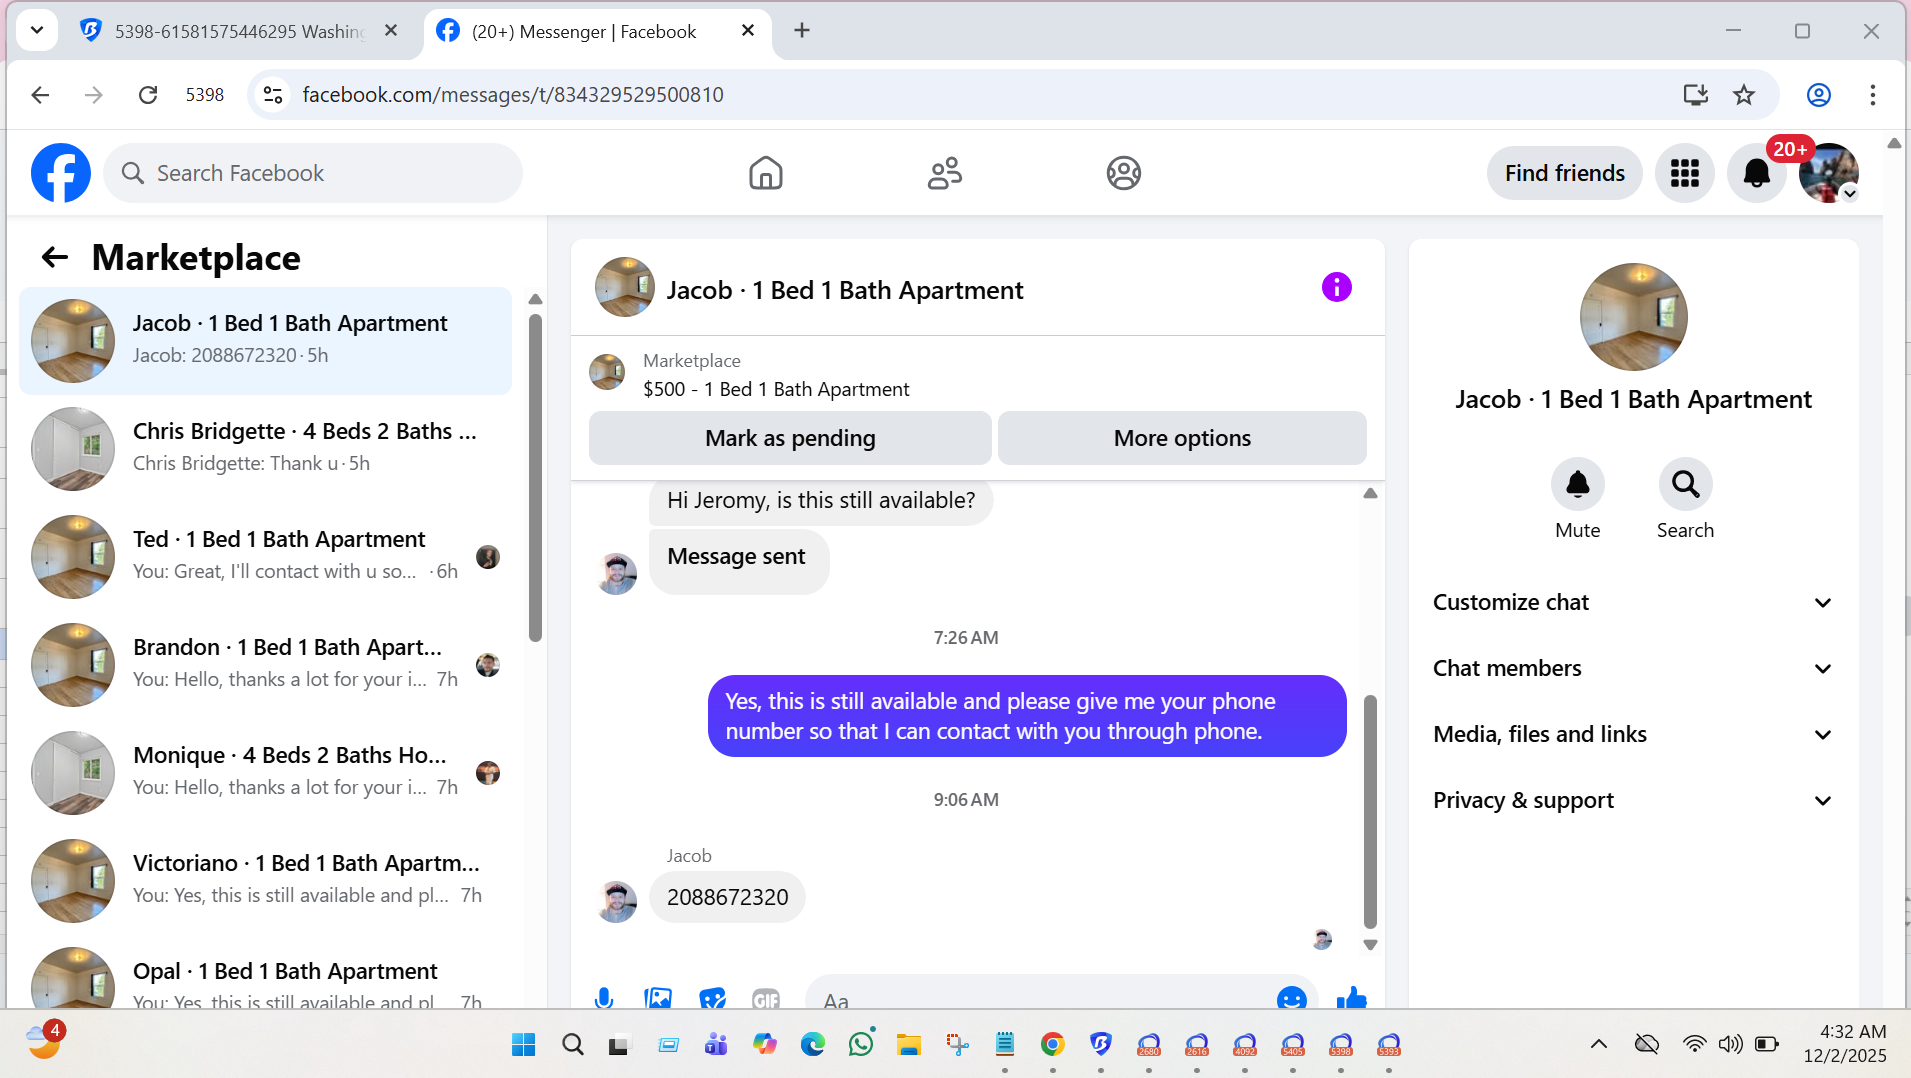This screenshot has height=1078, width=1911.
Task: Open the account profile picture menu
Action: [x=1829, y=173]
